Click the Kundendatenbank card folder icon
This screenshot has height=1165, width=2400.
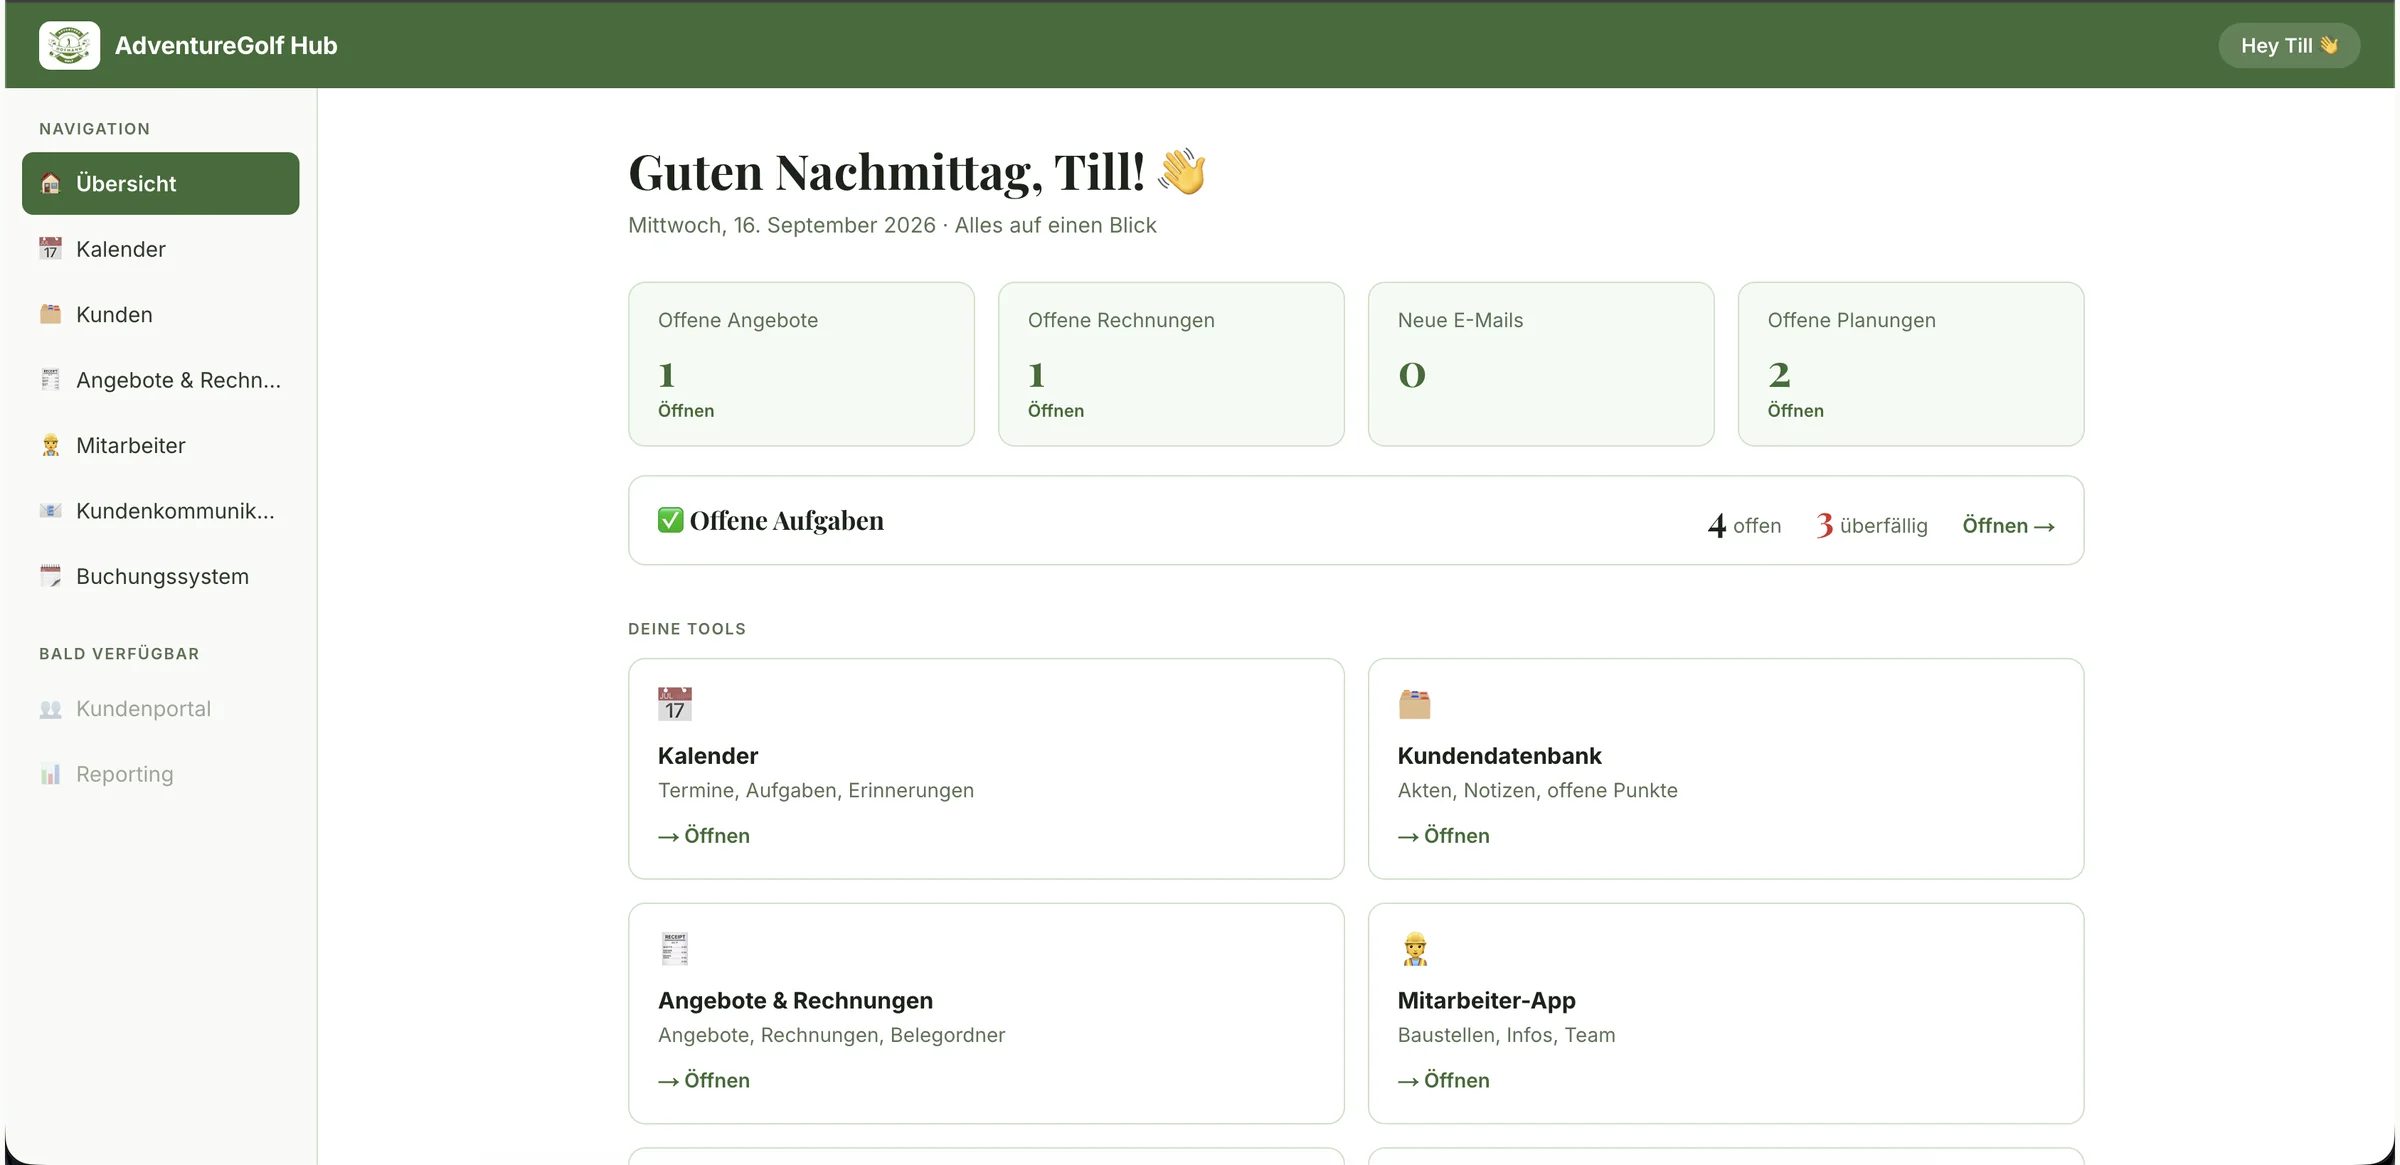(x=1414, y=704)
